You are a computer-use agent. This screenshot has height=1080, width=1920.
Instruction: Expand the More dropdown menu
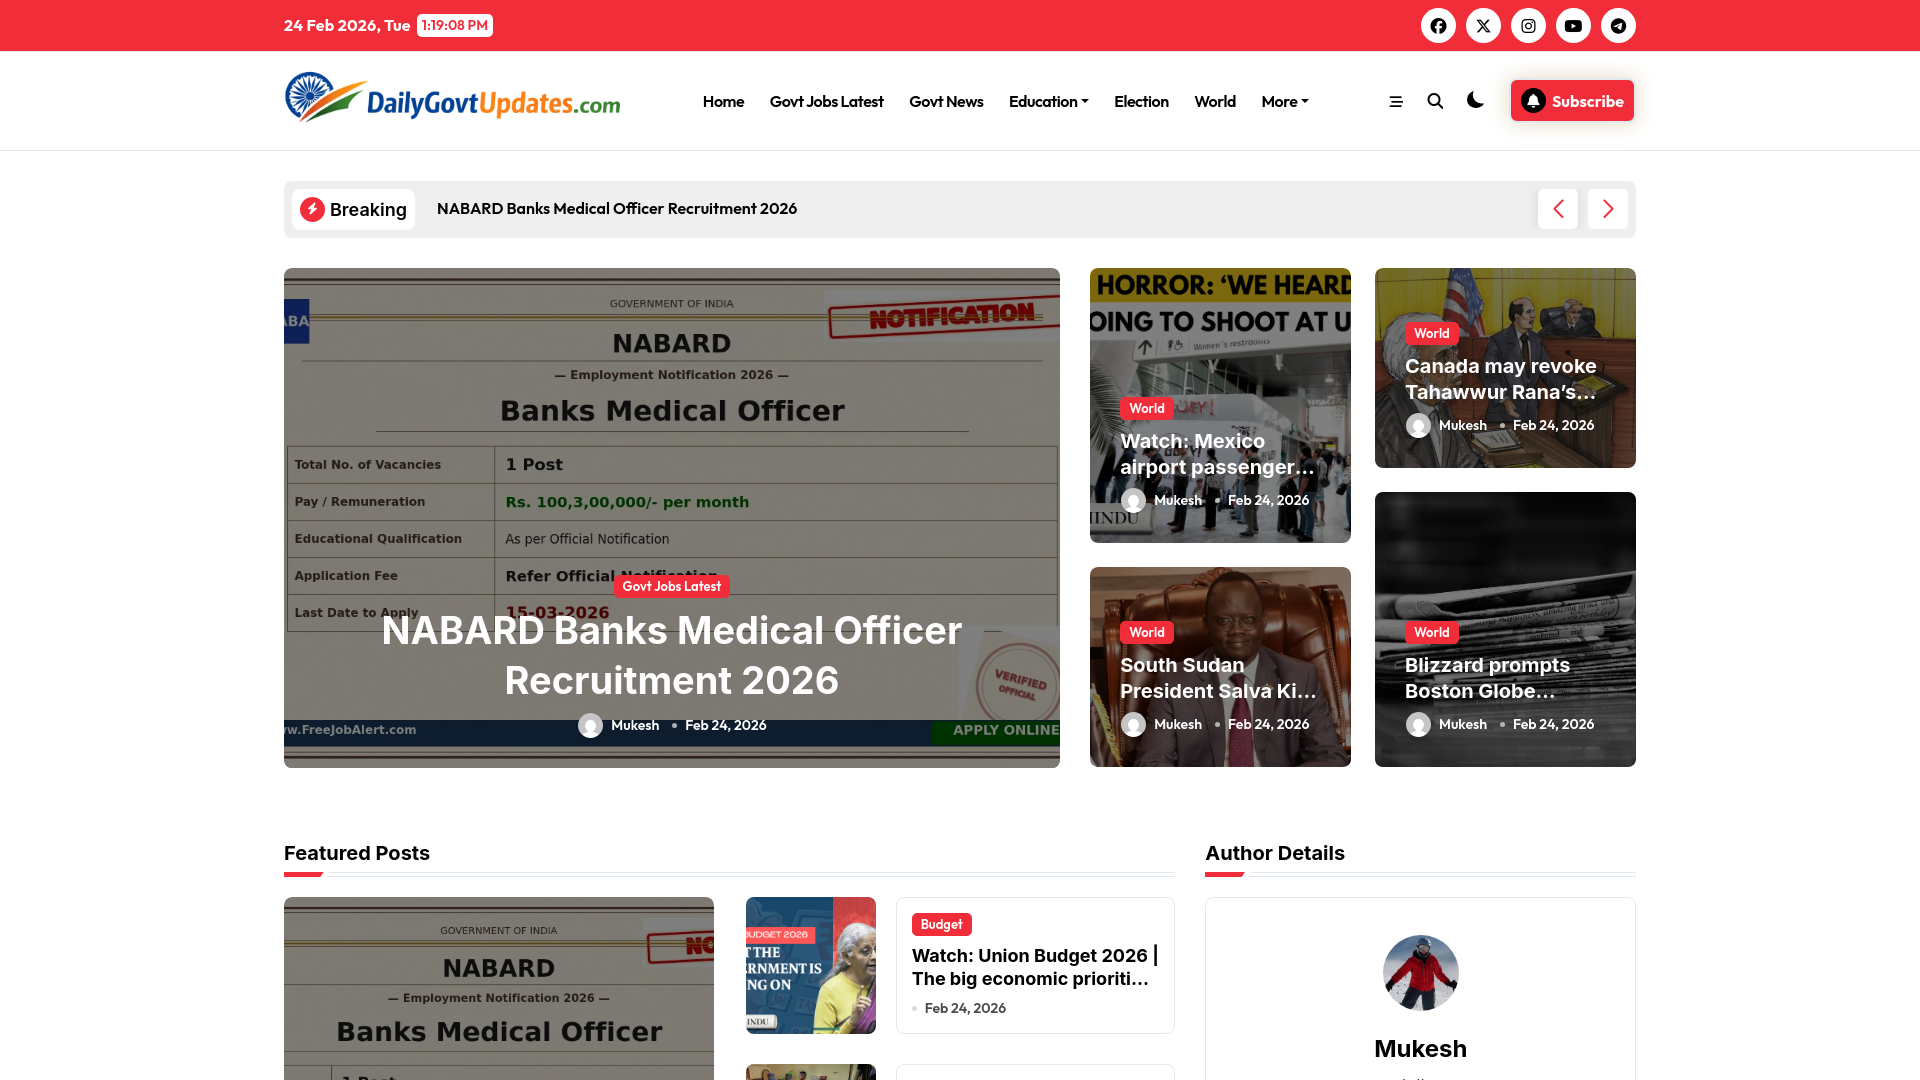1284,101
